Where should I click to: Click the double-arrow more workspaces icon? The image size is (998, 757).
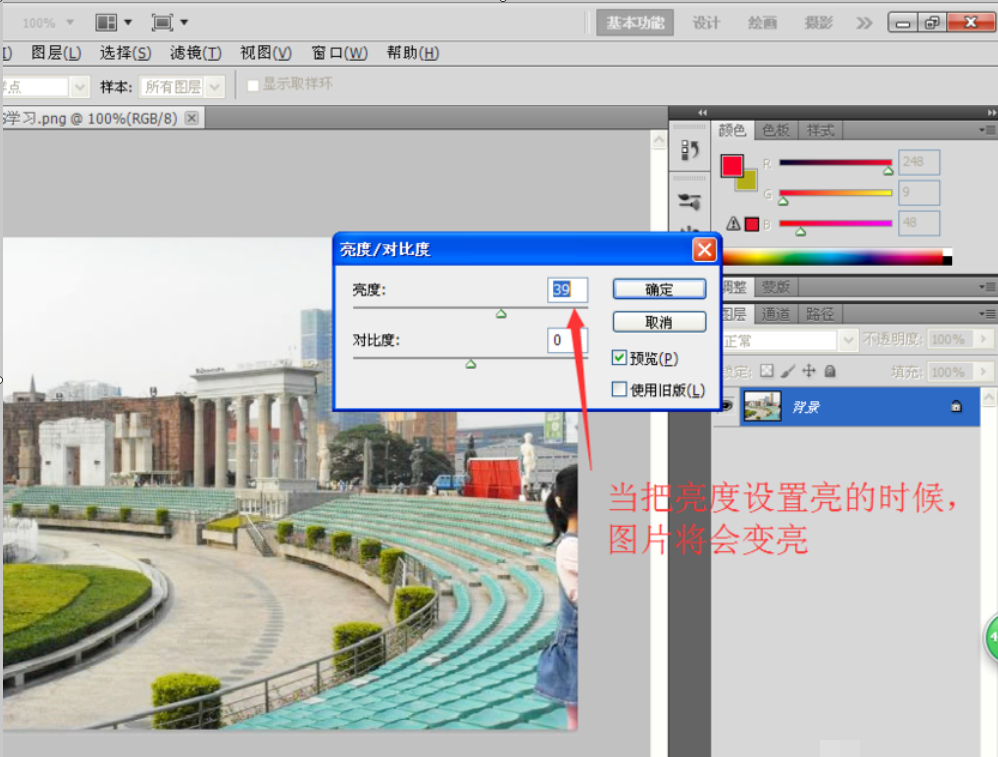pyautogui.click(x=864, y=23)
